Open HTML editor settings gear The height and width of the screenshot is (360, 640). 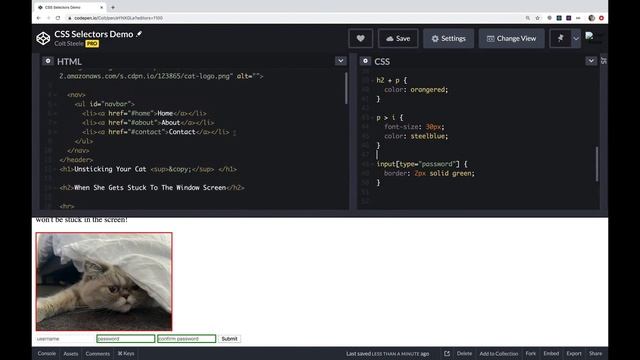[x=48, y=61]
